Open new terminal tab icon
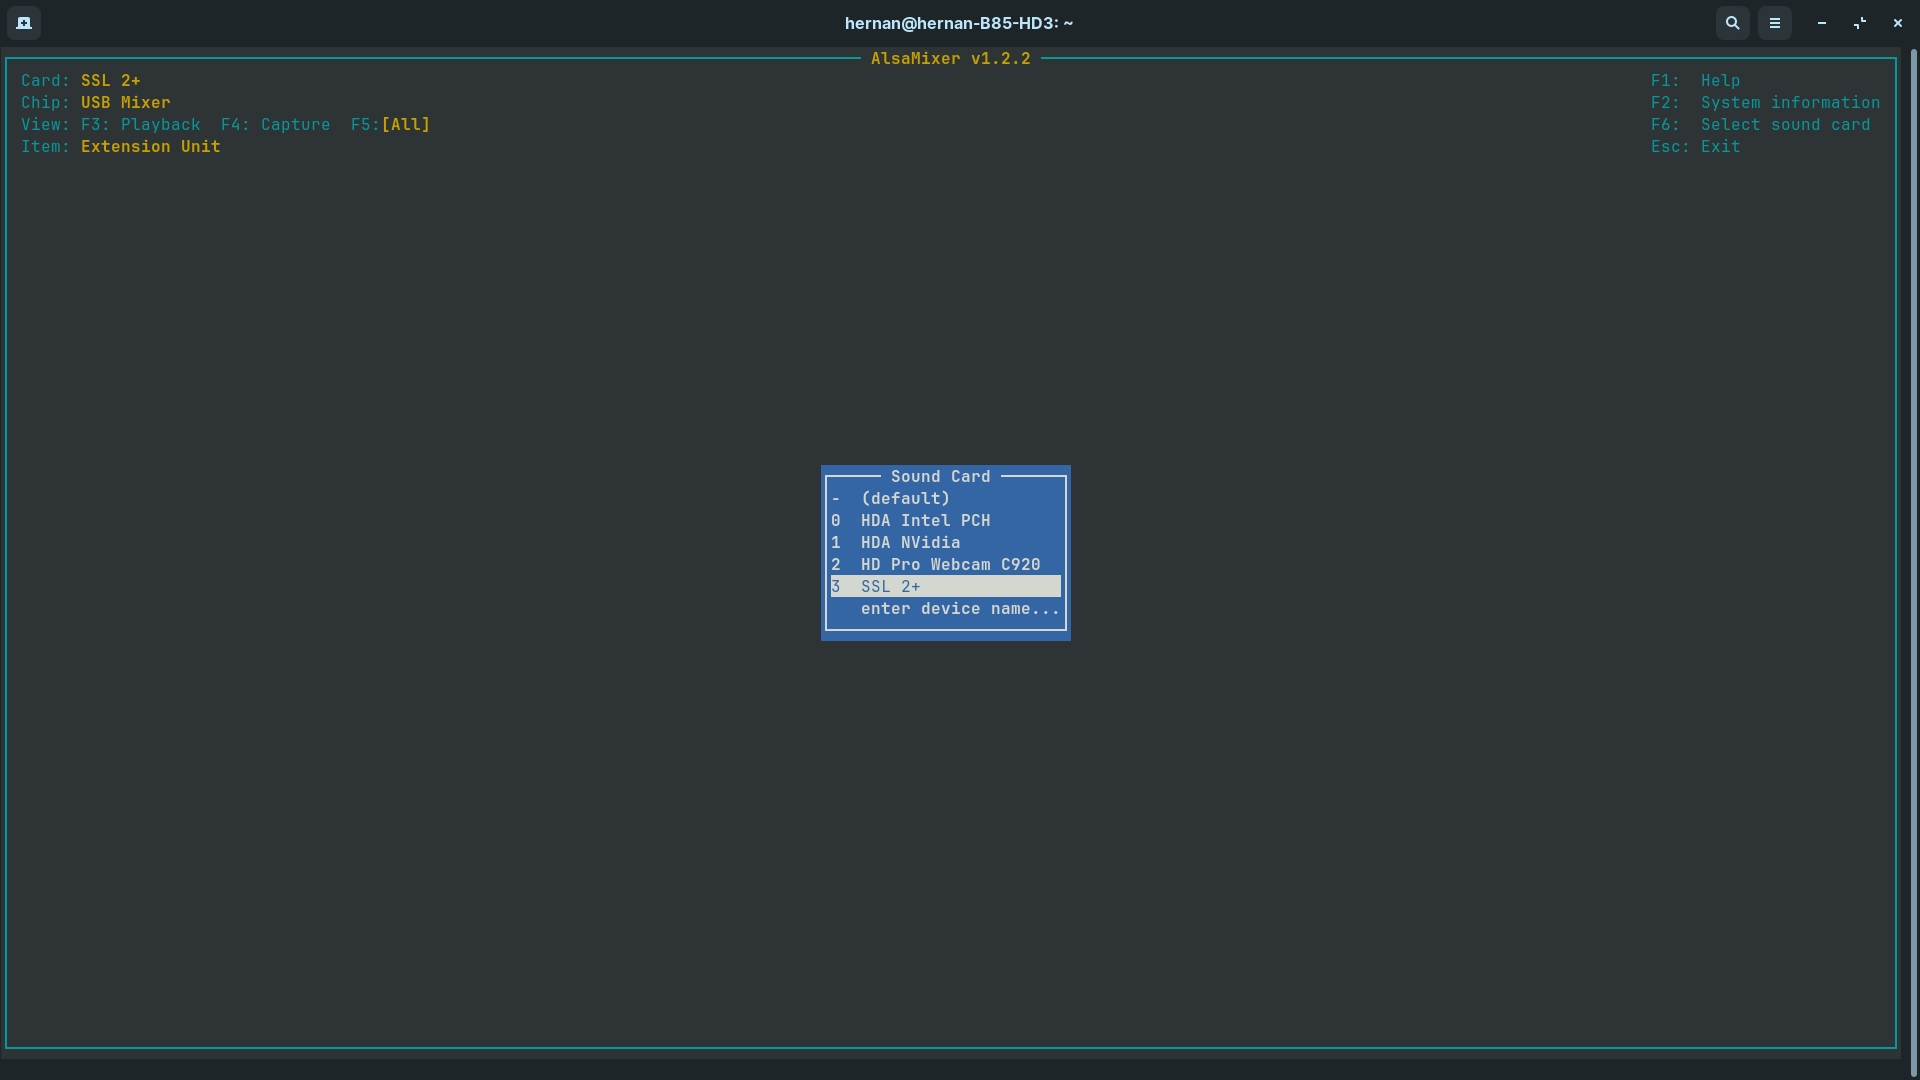This screenshot has height=1080, width=1920. pyautogui.click(x=24, y=23)
